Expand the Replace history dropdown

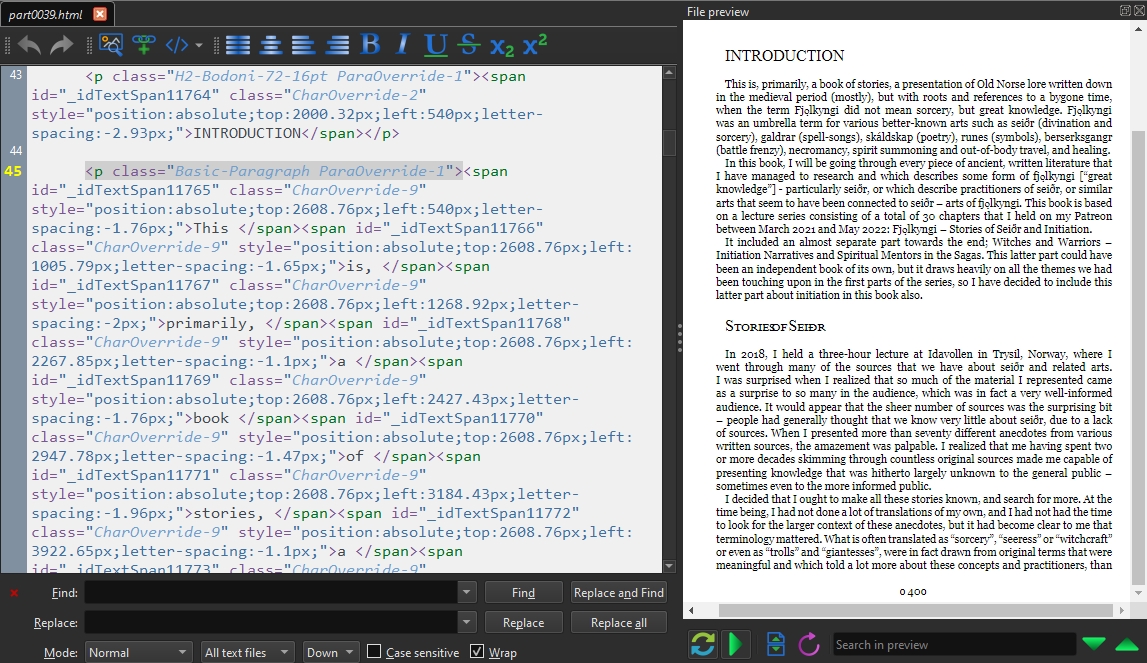467,623
